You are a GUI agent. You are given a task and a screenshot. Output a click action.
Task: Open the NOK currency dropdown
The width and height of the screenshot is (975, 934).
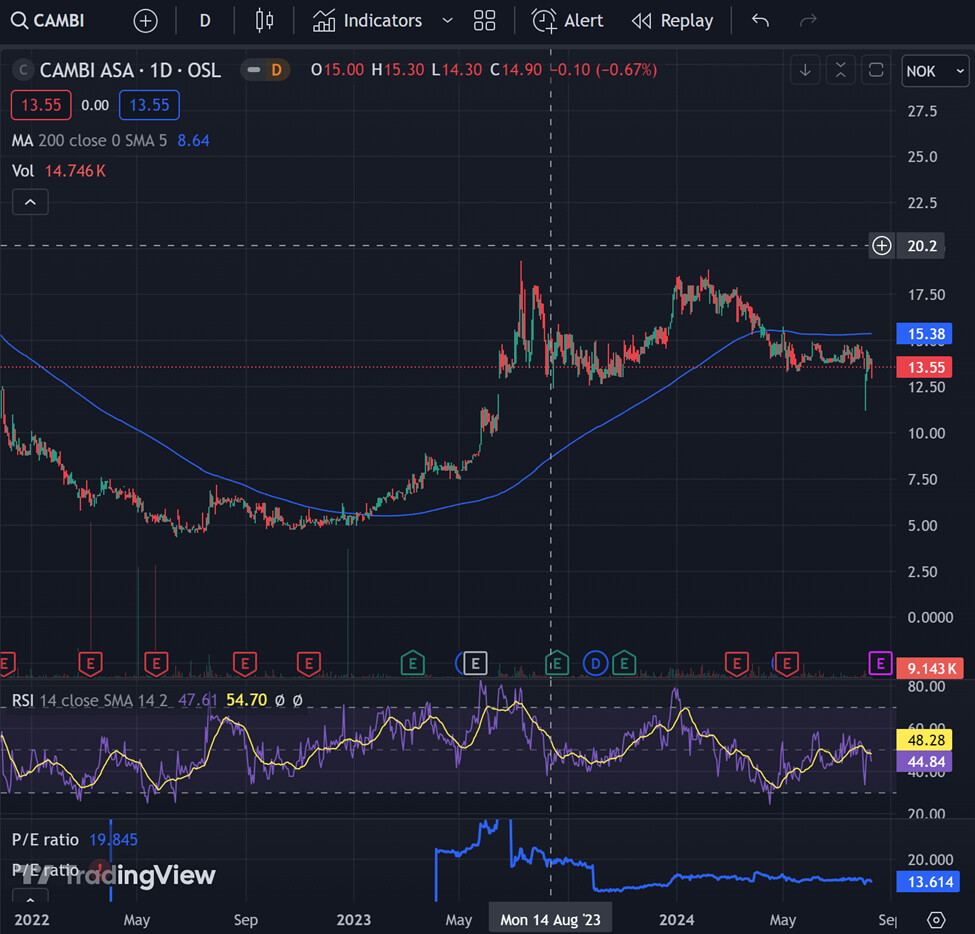click(x=934, y=71)
